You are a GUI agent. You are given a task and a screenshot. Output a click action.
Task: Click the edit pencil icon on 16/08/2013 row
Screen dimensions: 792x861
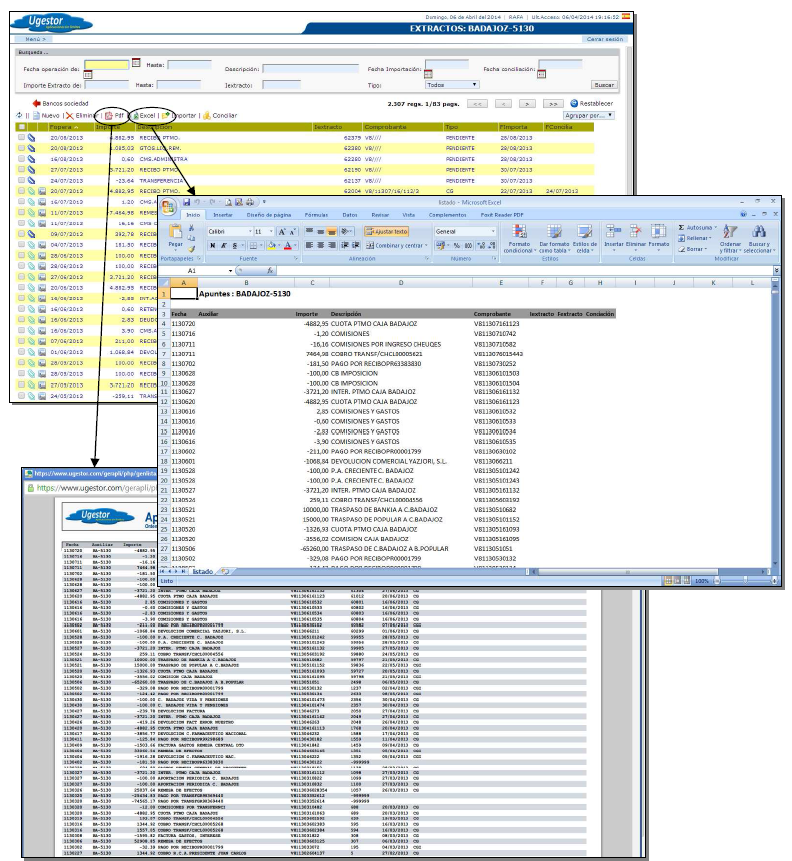31,159
